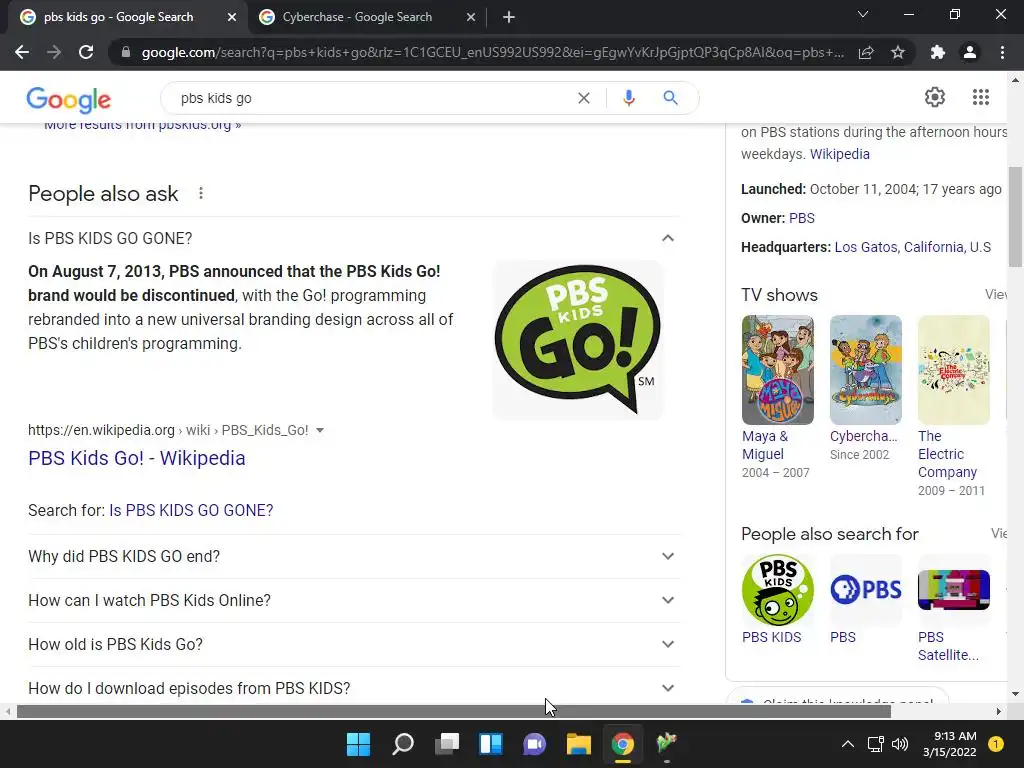Open the Maya & Miguel show thumbnail

(x=778, y=370)
